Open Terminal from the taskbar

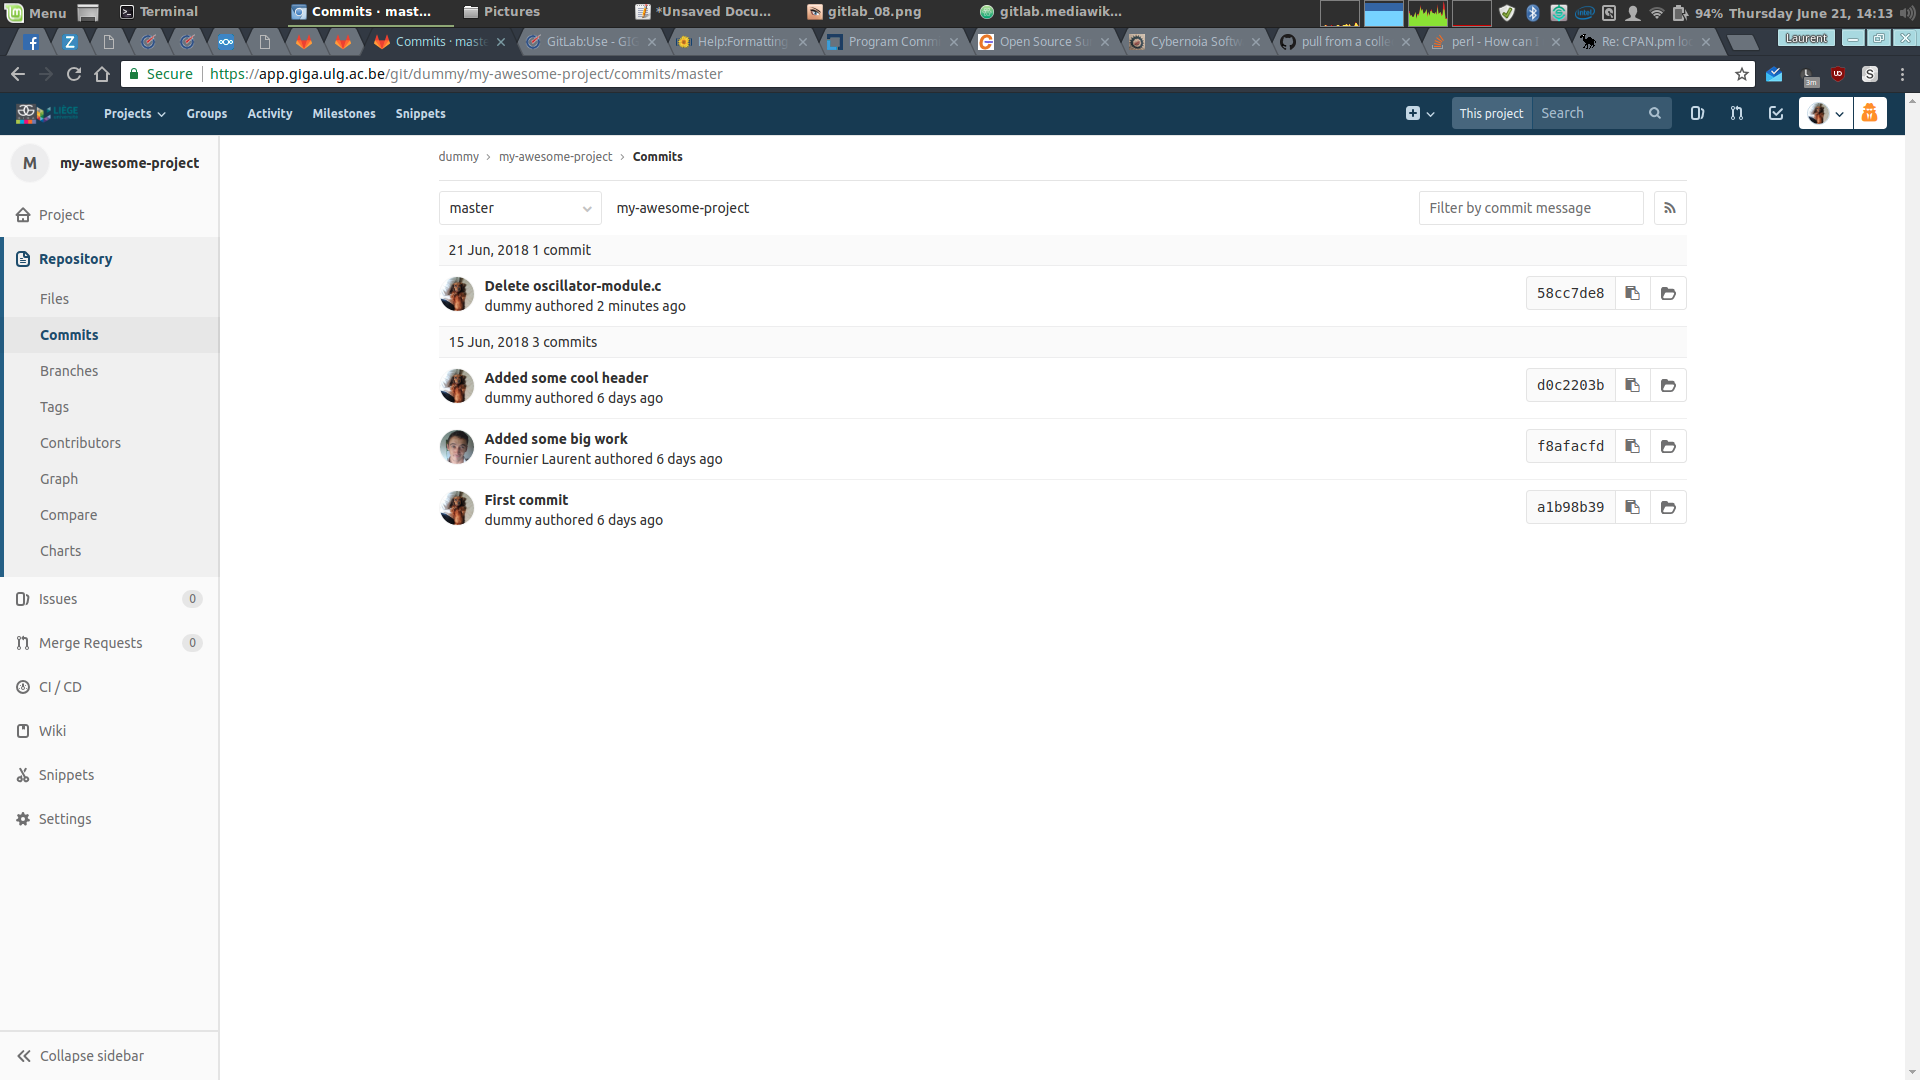point(159,12)
